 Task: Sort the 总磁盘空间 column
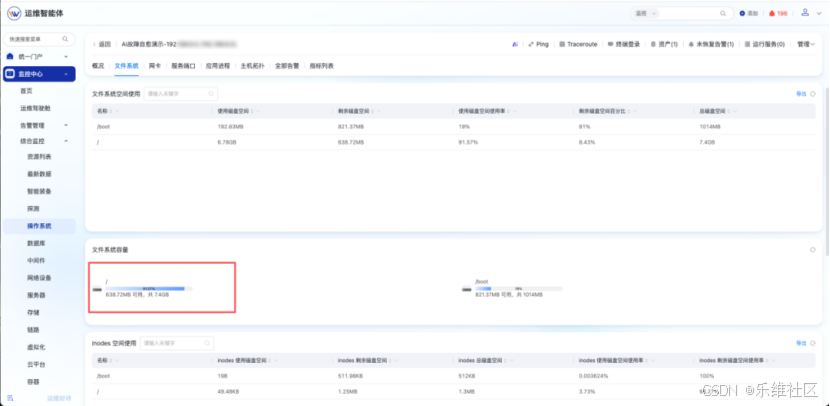pyautogui.click(x=727, y=111)
